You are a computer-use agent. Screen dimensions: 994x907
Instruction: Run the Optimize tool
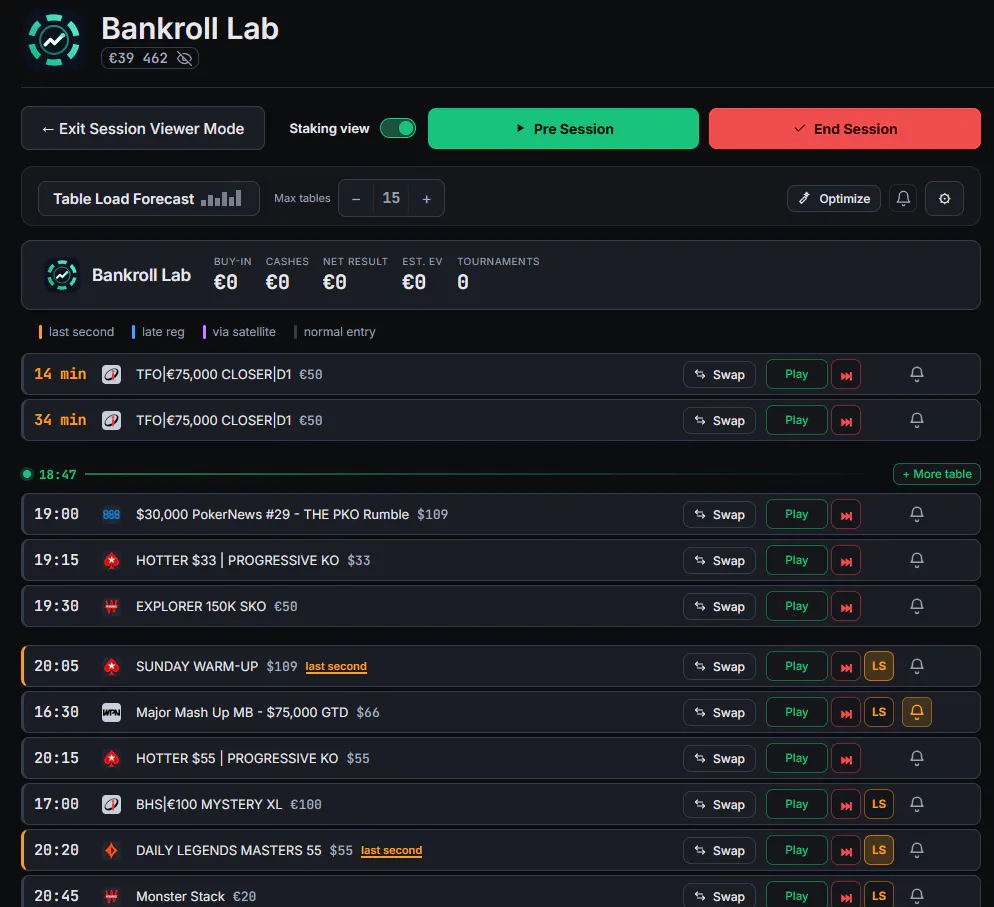834,198
